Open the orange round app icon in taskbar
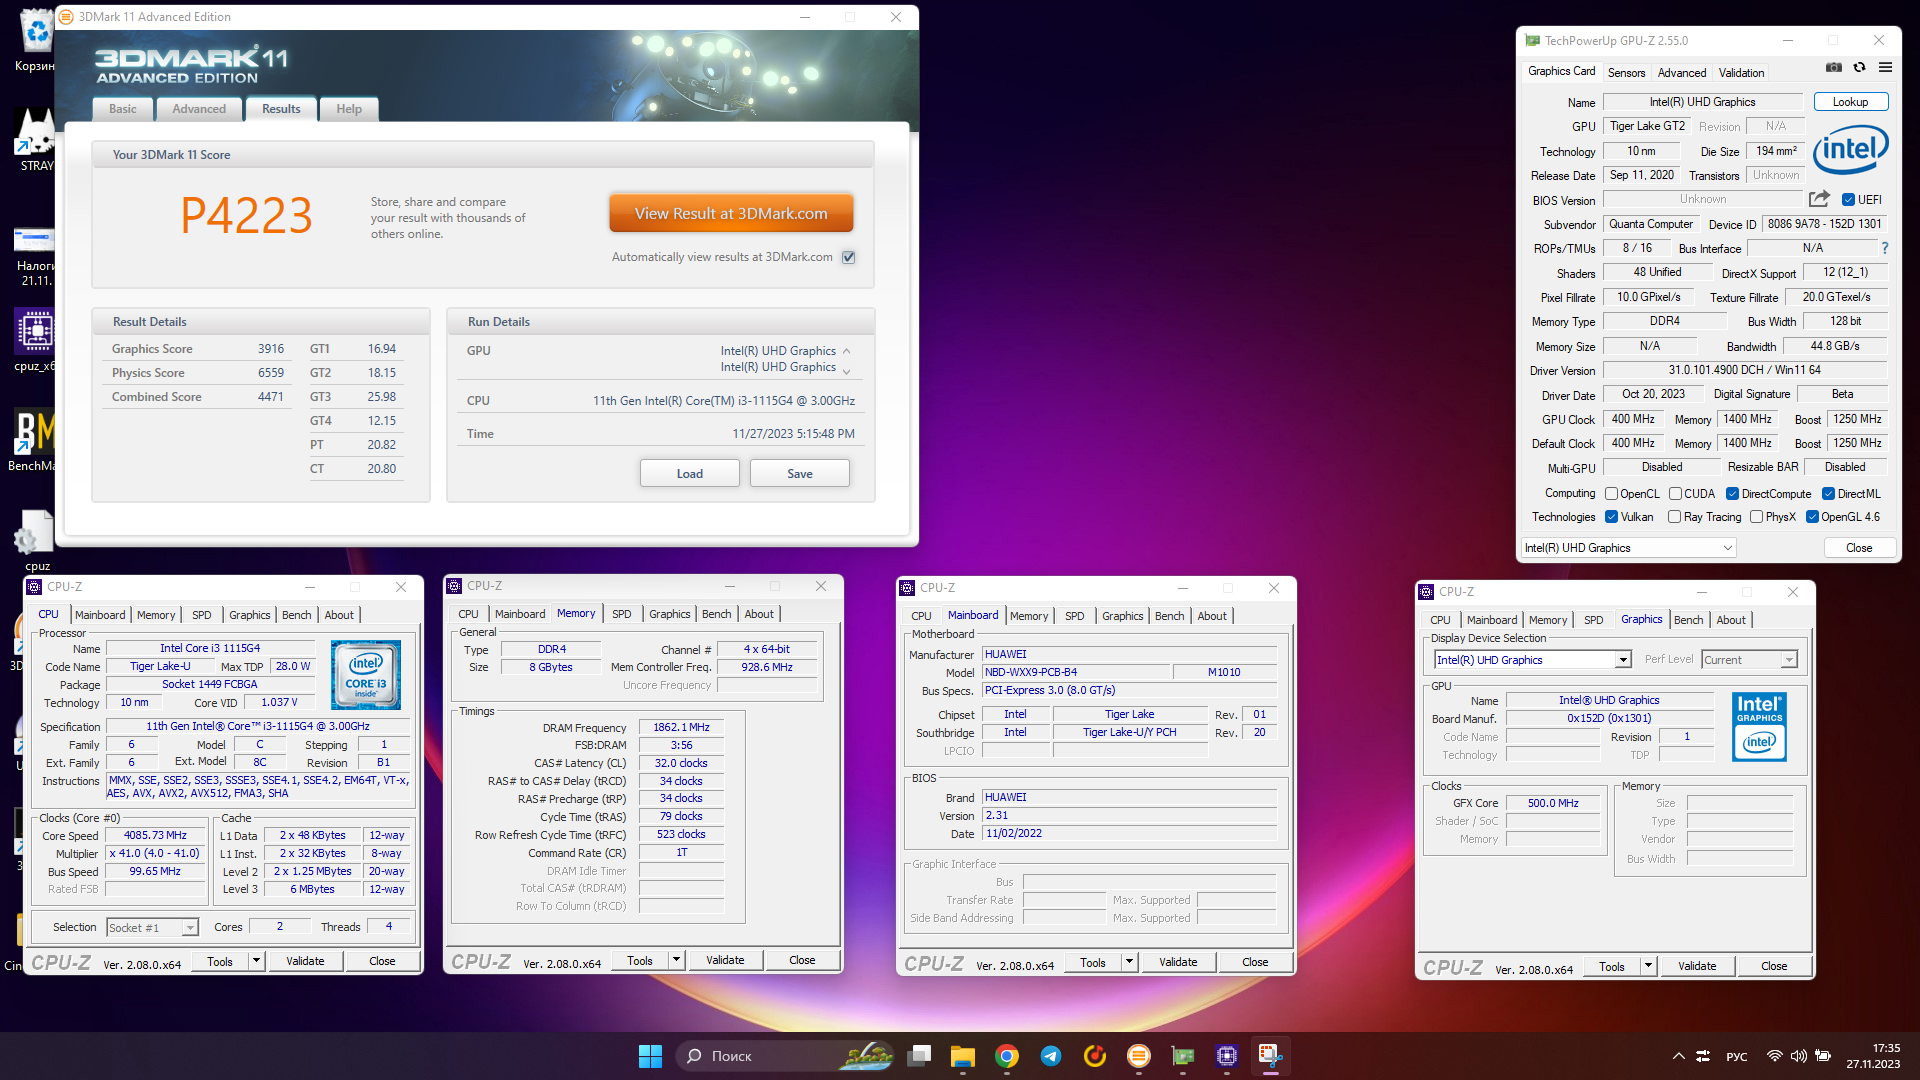 (1139, 1056)
